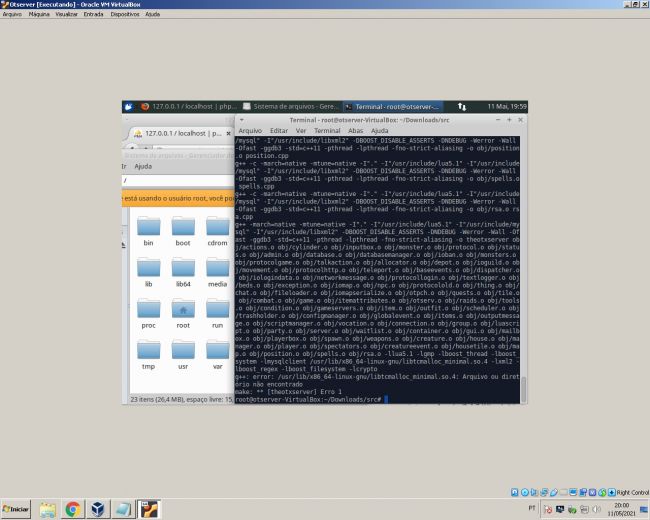This screenshot has height=520, width=650.
Task: Click VirtualBox mouse integration status icon
Action: [x=602, y=492]
